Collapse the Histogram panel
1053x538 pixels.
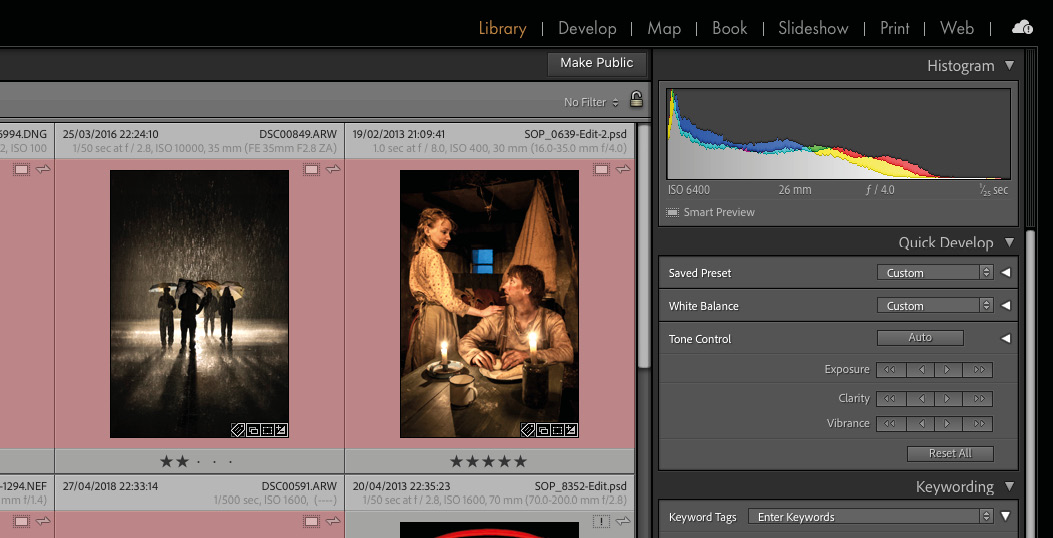tap(1009, 65)
